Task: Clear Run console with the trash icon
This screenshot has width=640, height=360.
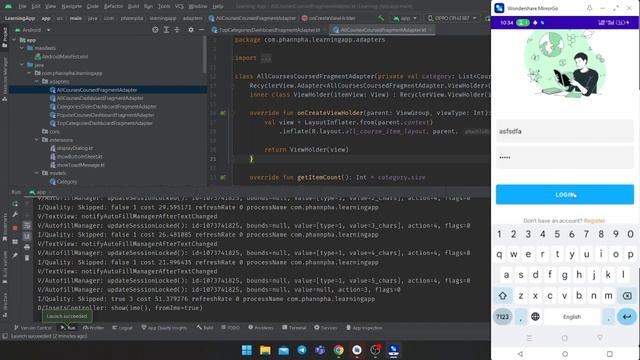Action: [27, 258]
